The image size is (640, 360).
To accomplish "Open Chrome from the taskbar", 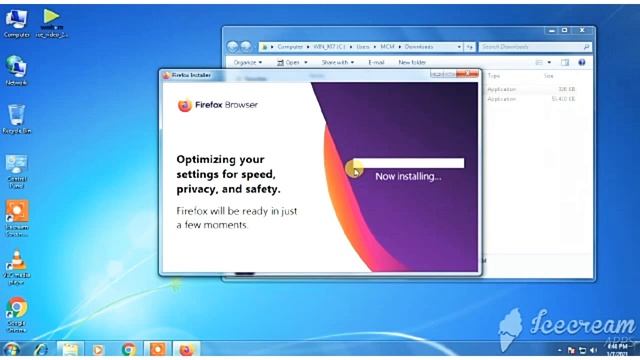I will [x=129, y=349].
